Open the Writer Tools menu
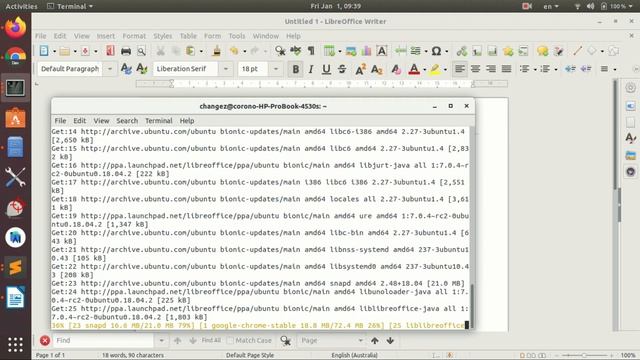The height and width of the screenshot is (360, 640). pyautogui.click(x=237, y=36)
